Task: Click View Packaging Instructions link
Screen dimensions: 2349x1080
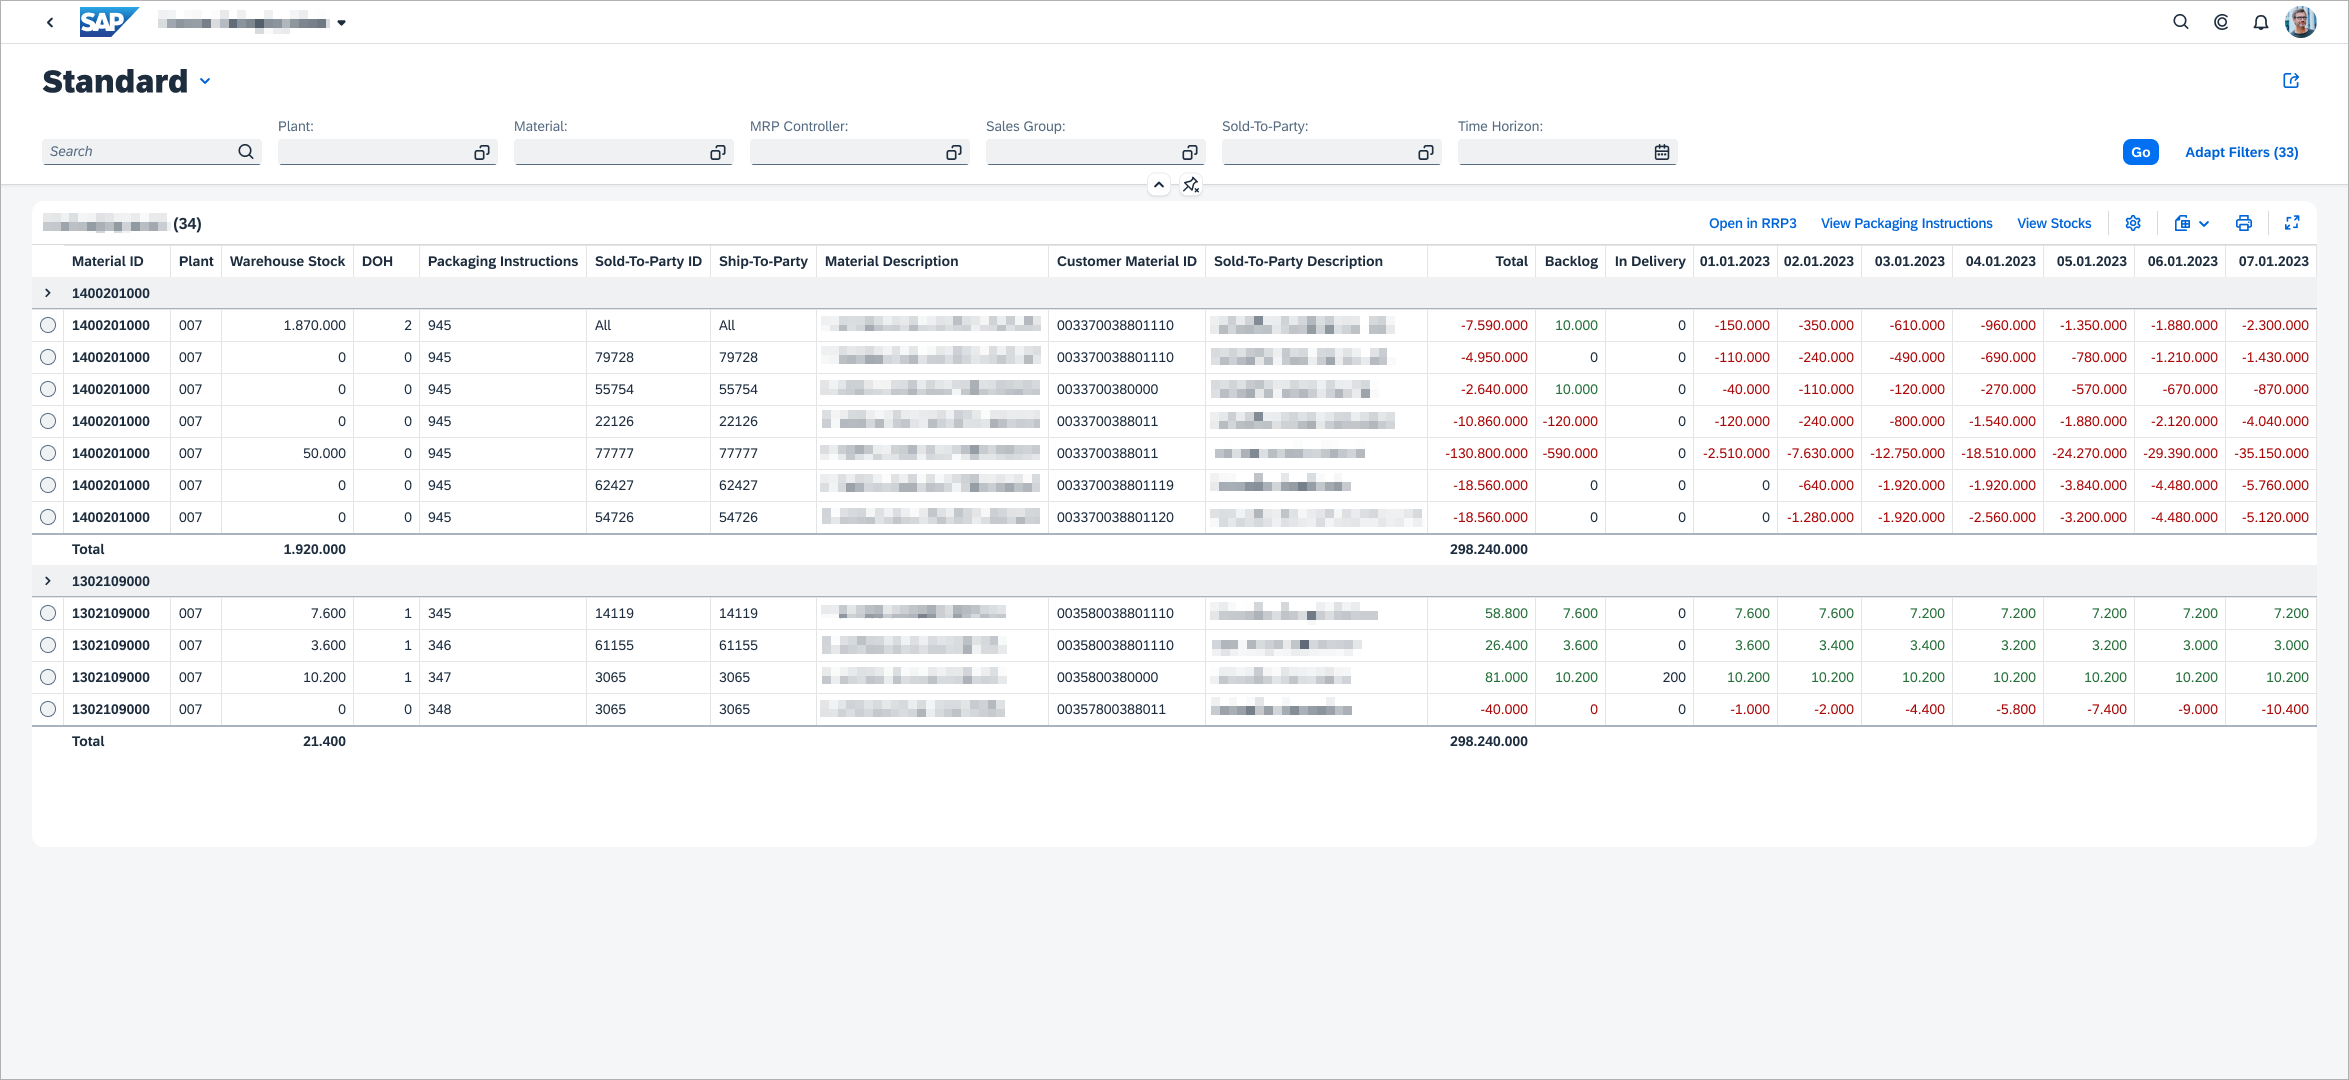Action: coord(1906,223)
